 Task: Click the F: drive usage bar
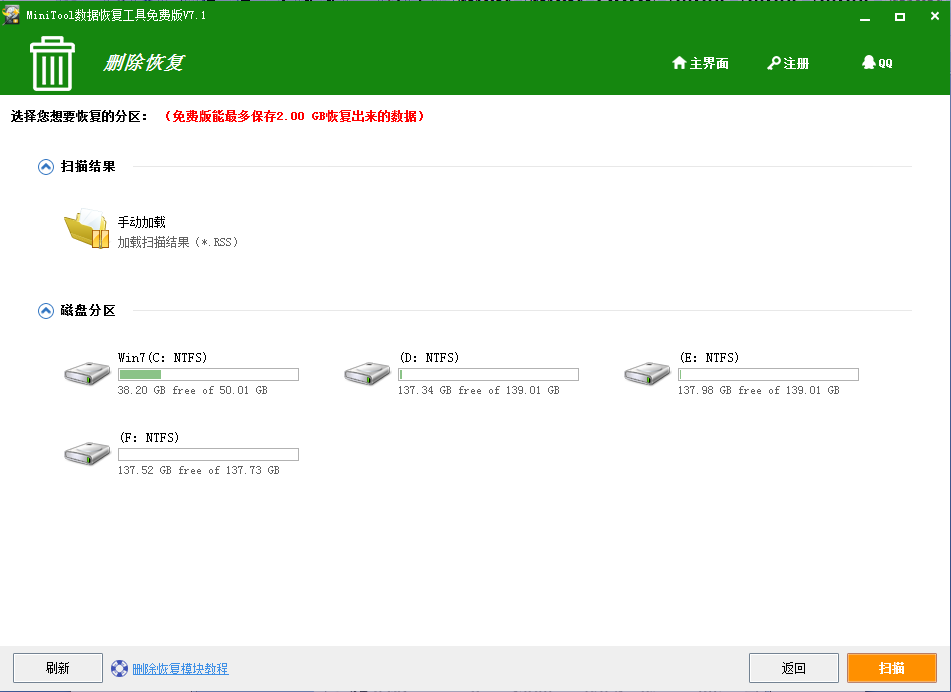[209, 454]
